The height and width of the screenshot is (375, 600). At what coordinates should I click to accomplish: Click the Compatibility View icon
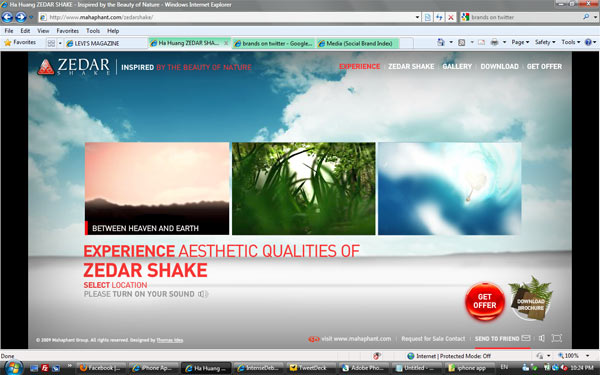coord(428,17)
